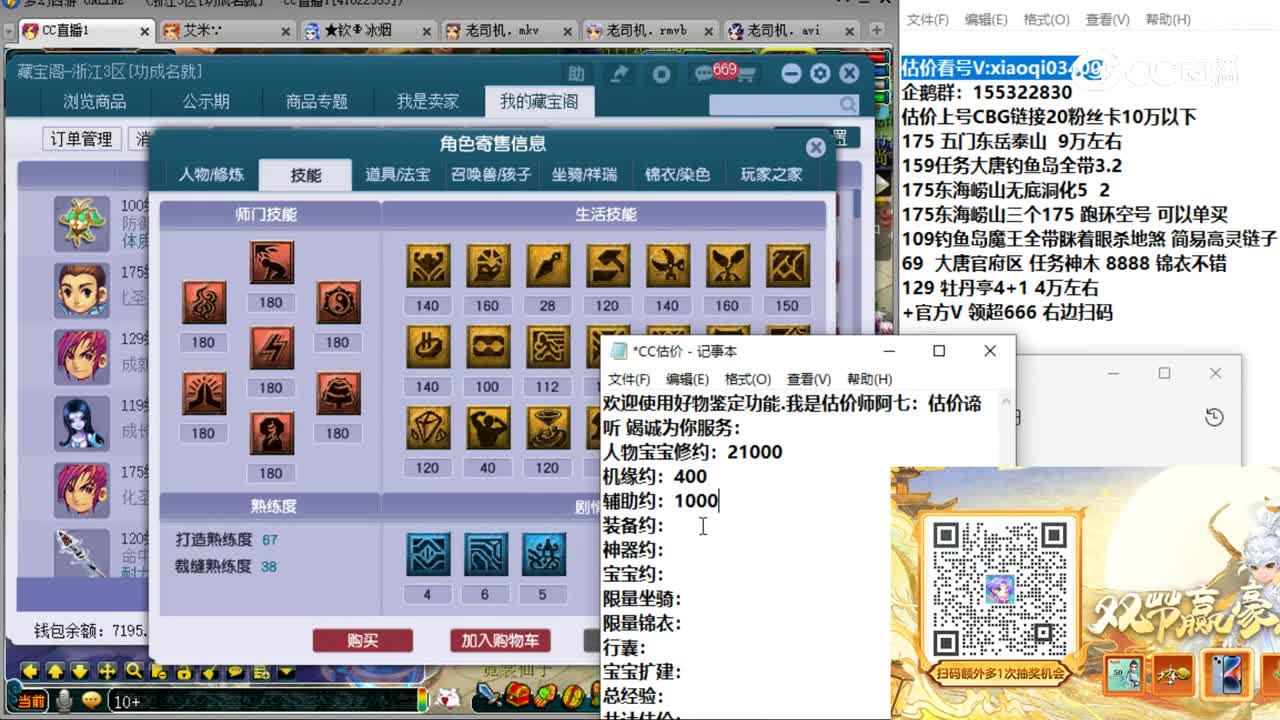Open 公示期 tab in Treasure Pavilion
Screen dimensions: 1280x720
click(x=206, y=101)
